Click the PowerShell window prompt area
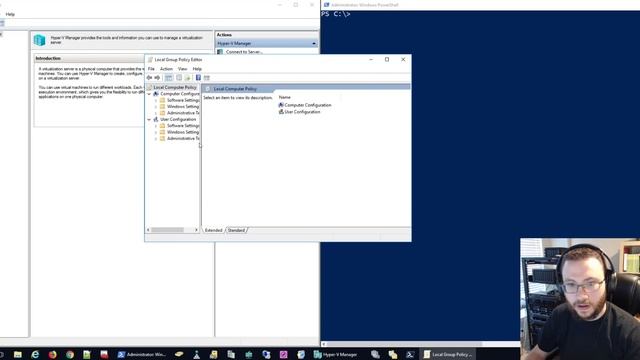 click(x=336, y=14)
